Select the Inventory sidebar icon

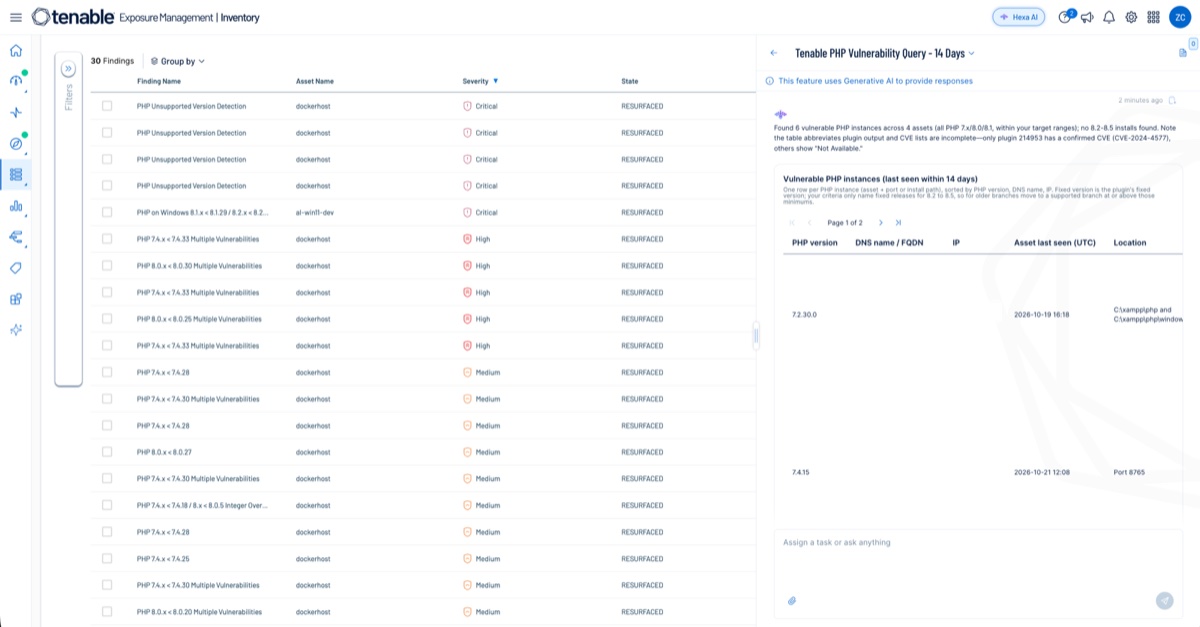coord(15,174)
